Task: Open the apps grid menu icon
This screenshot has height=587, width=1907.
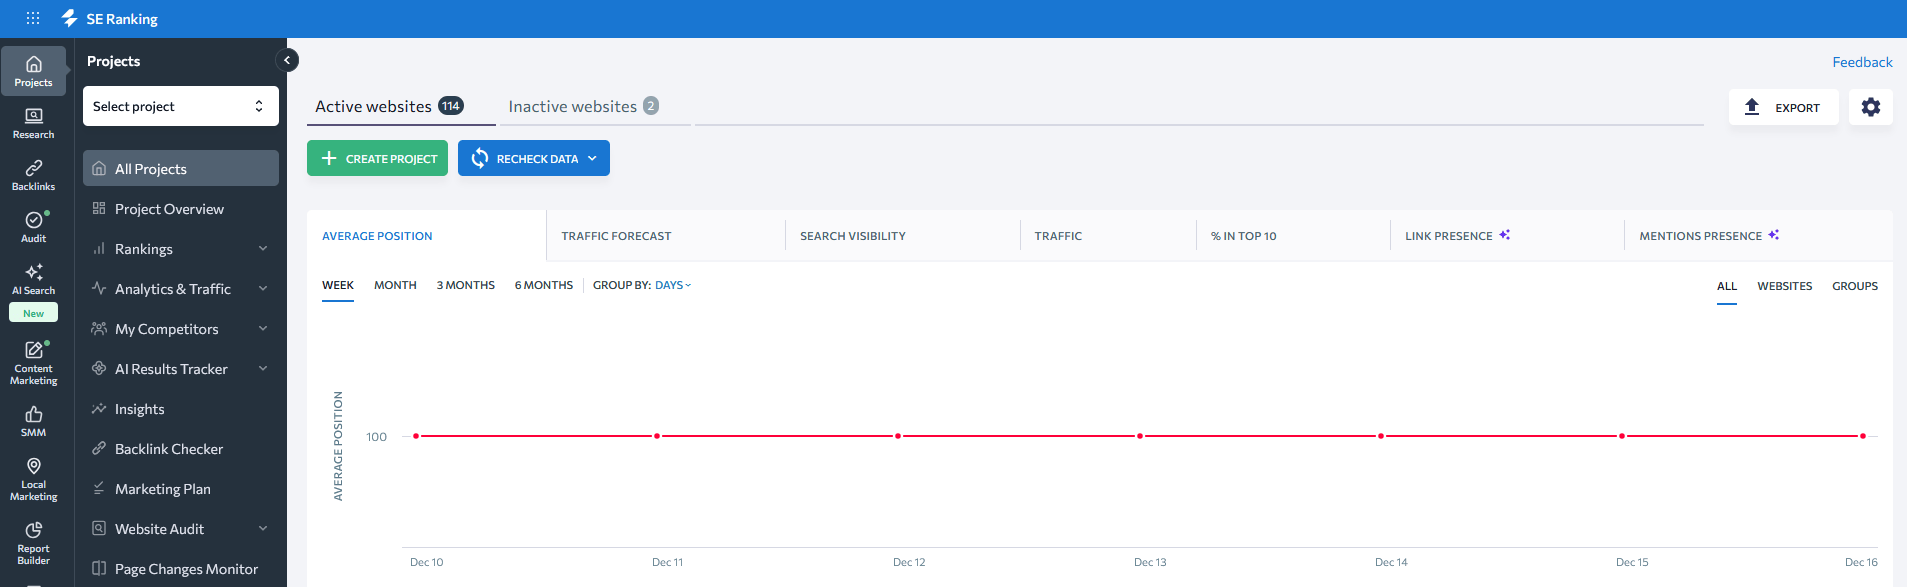Action: click(x=33, y=18)
